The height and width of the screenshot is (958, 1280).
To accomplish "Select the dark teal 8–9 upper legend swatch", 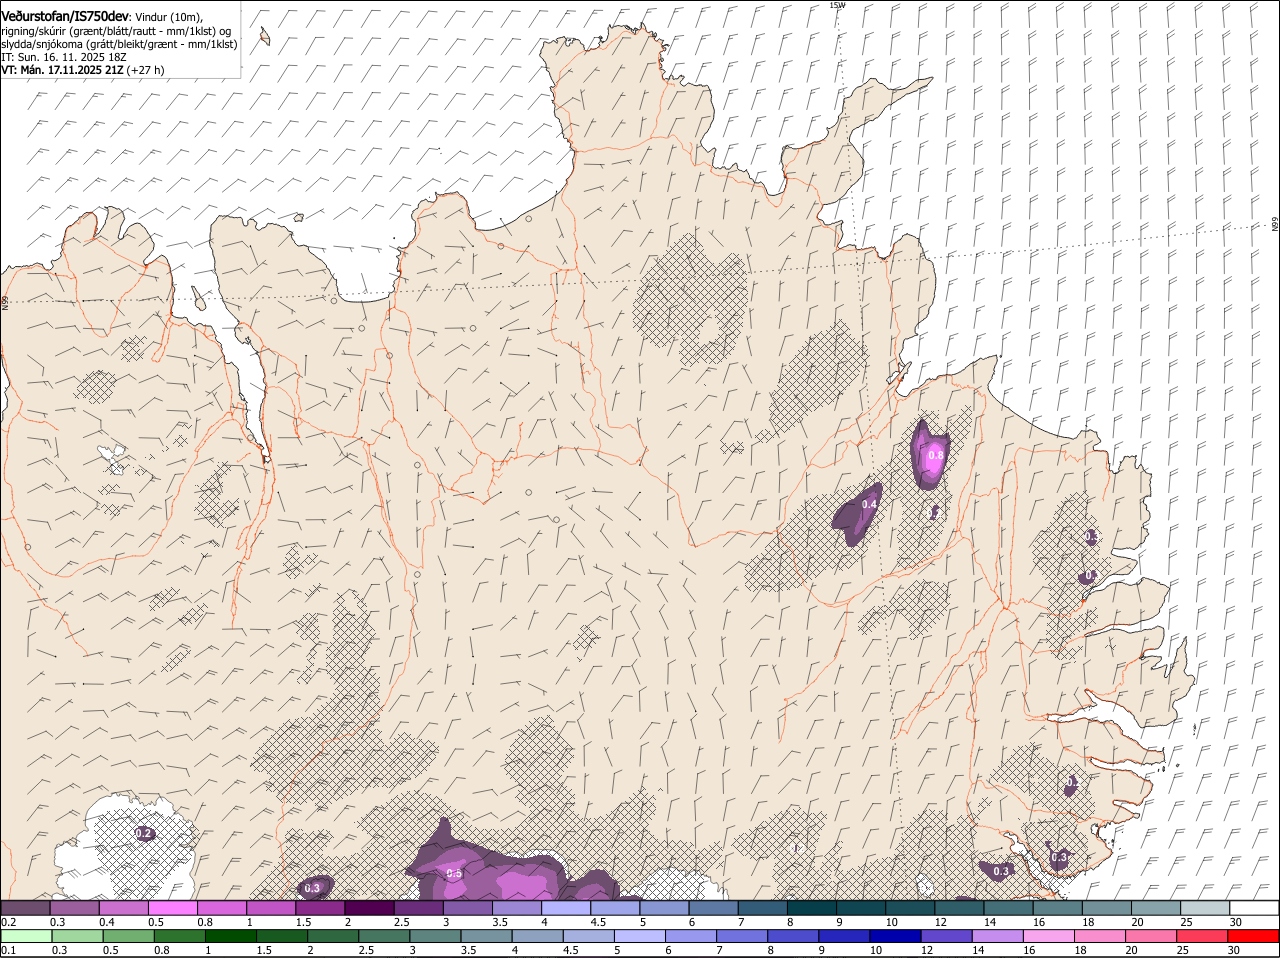I will coord(811,908).
